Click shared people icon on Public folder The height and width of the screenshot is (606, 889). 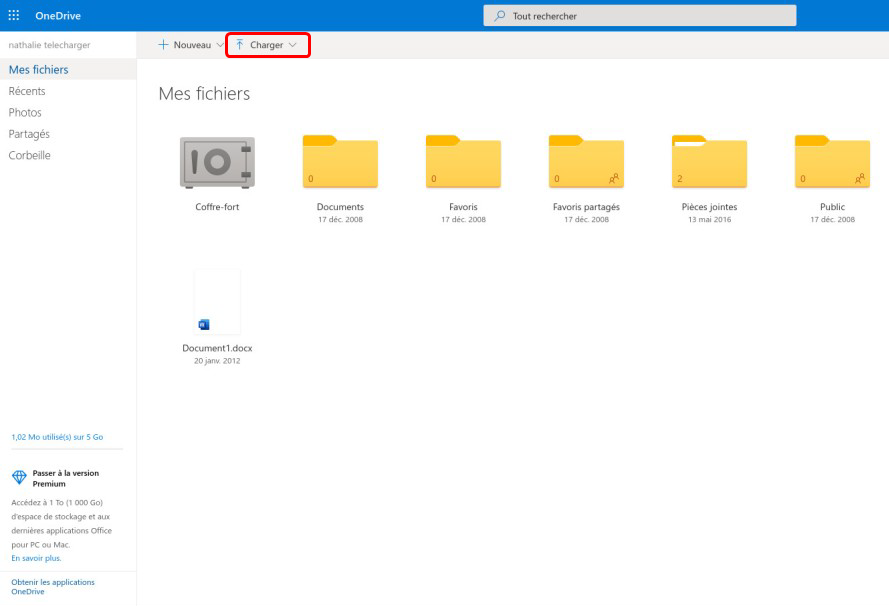pos(860,179)
